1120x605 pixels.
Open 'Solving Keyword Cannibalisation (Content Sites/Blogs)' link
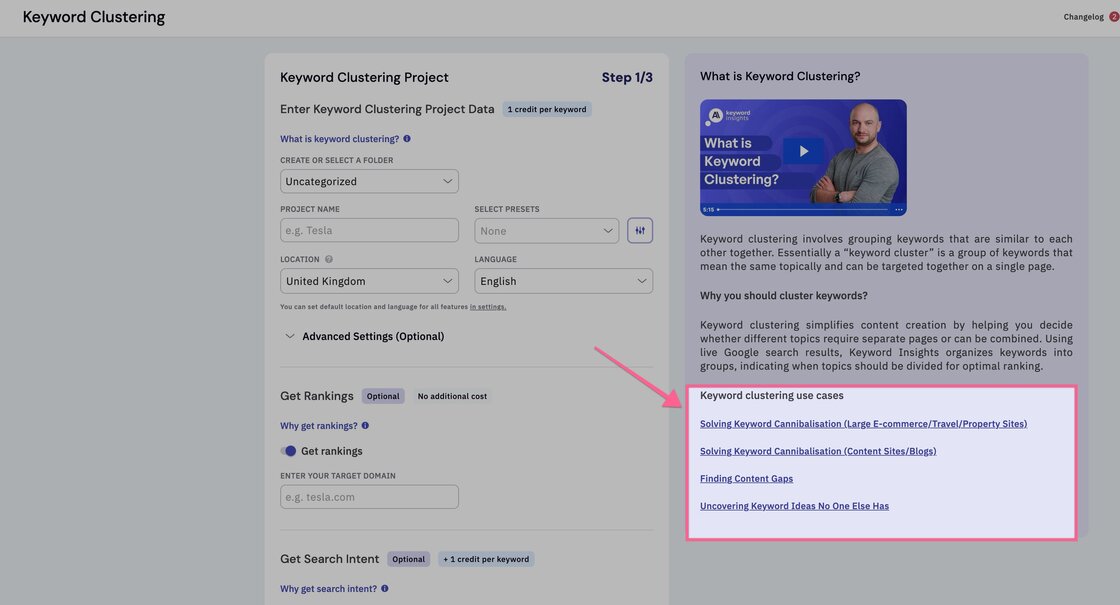pos(818,451)
